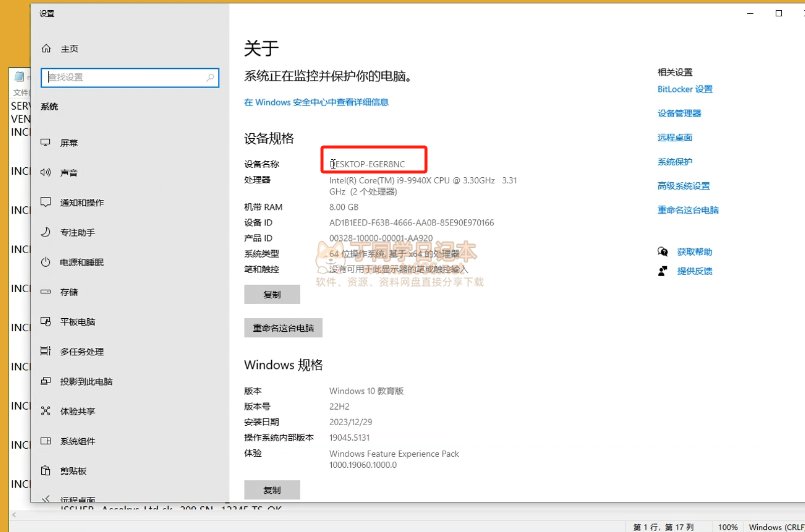
Task: Open Windows Security details link (在 Windows 安全中心中查看详细信息)
Action: [x=316, y=102]
